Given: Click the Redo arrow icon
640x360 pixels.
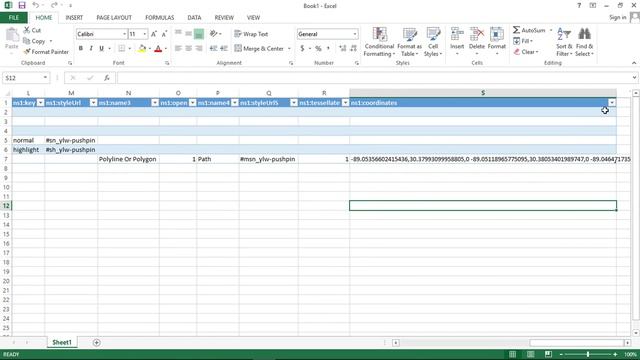Looking at the screenshot, I should (54, 5).
